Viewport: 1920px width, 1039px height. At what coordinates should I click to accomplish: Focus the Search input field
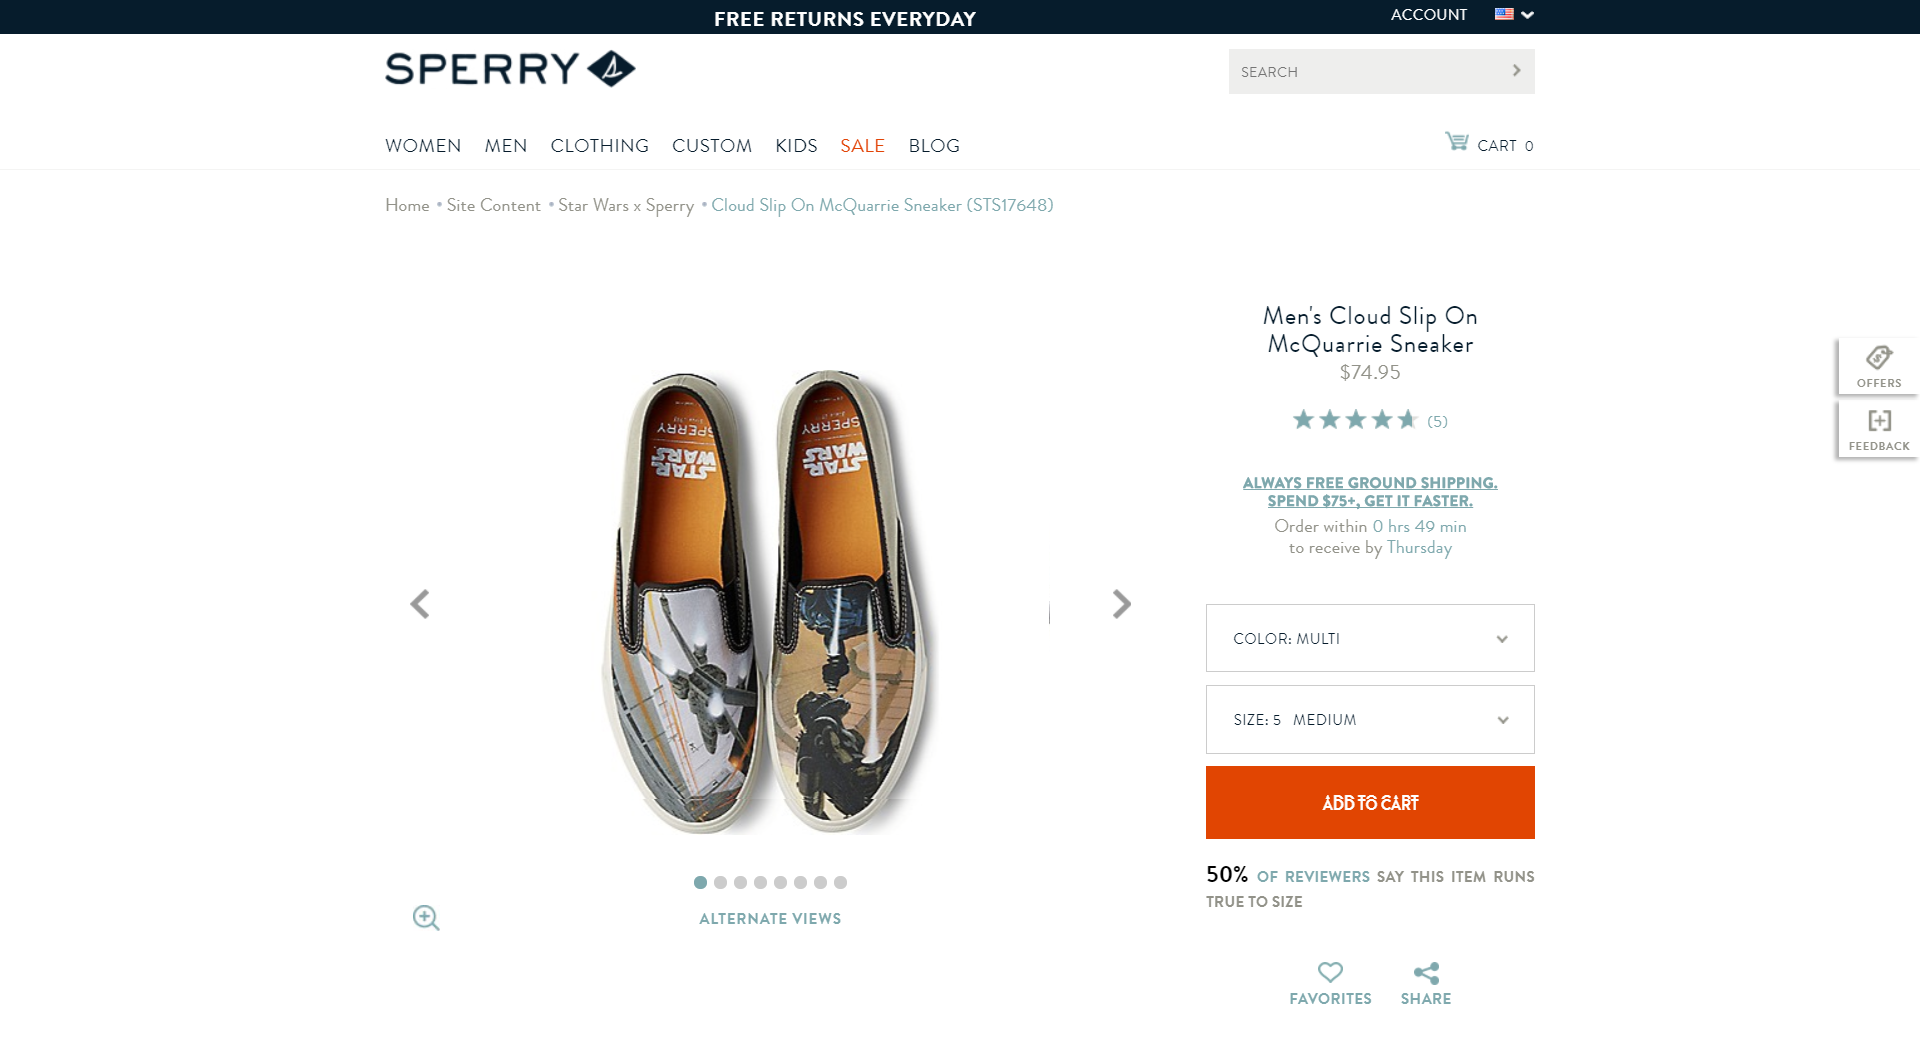coord(1365,72)
